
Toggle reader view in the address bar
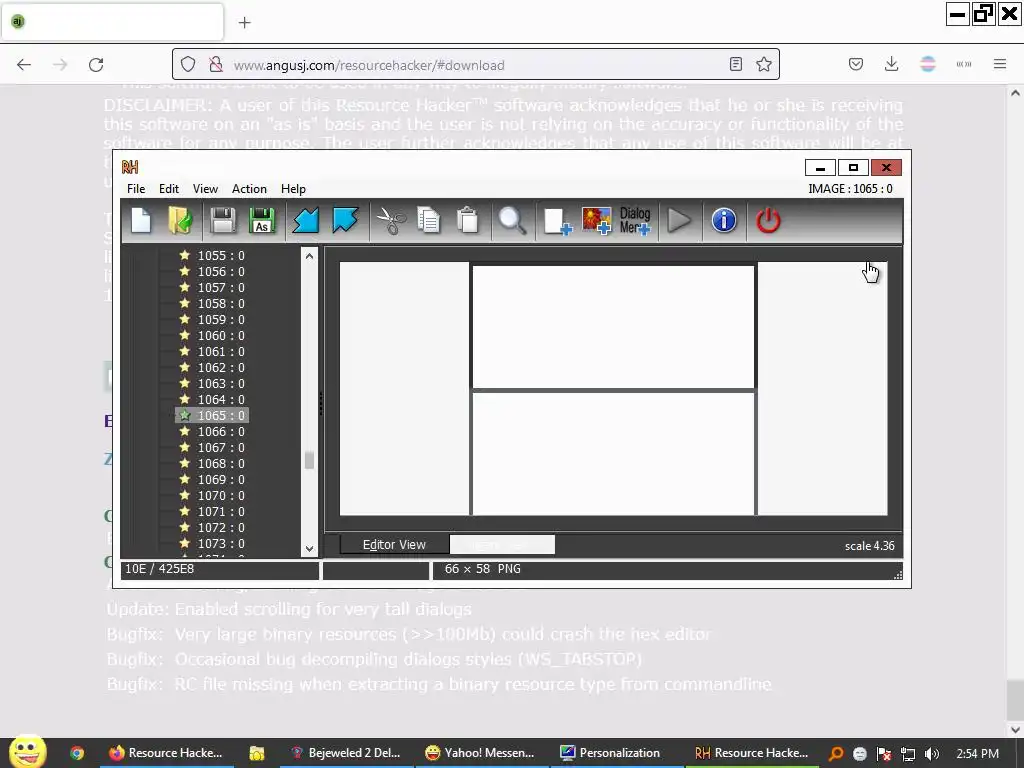point(736,64)
